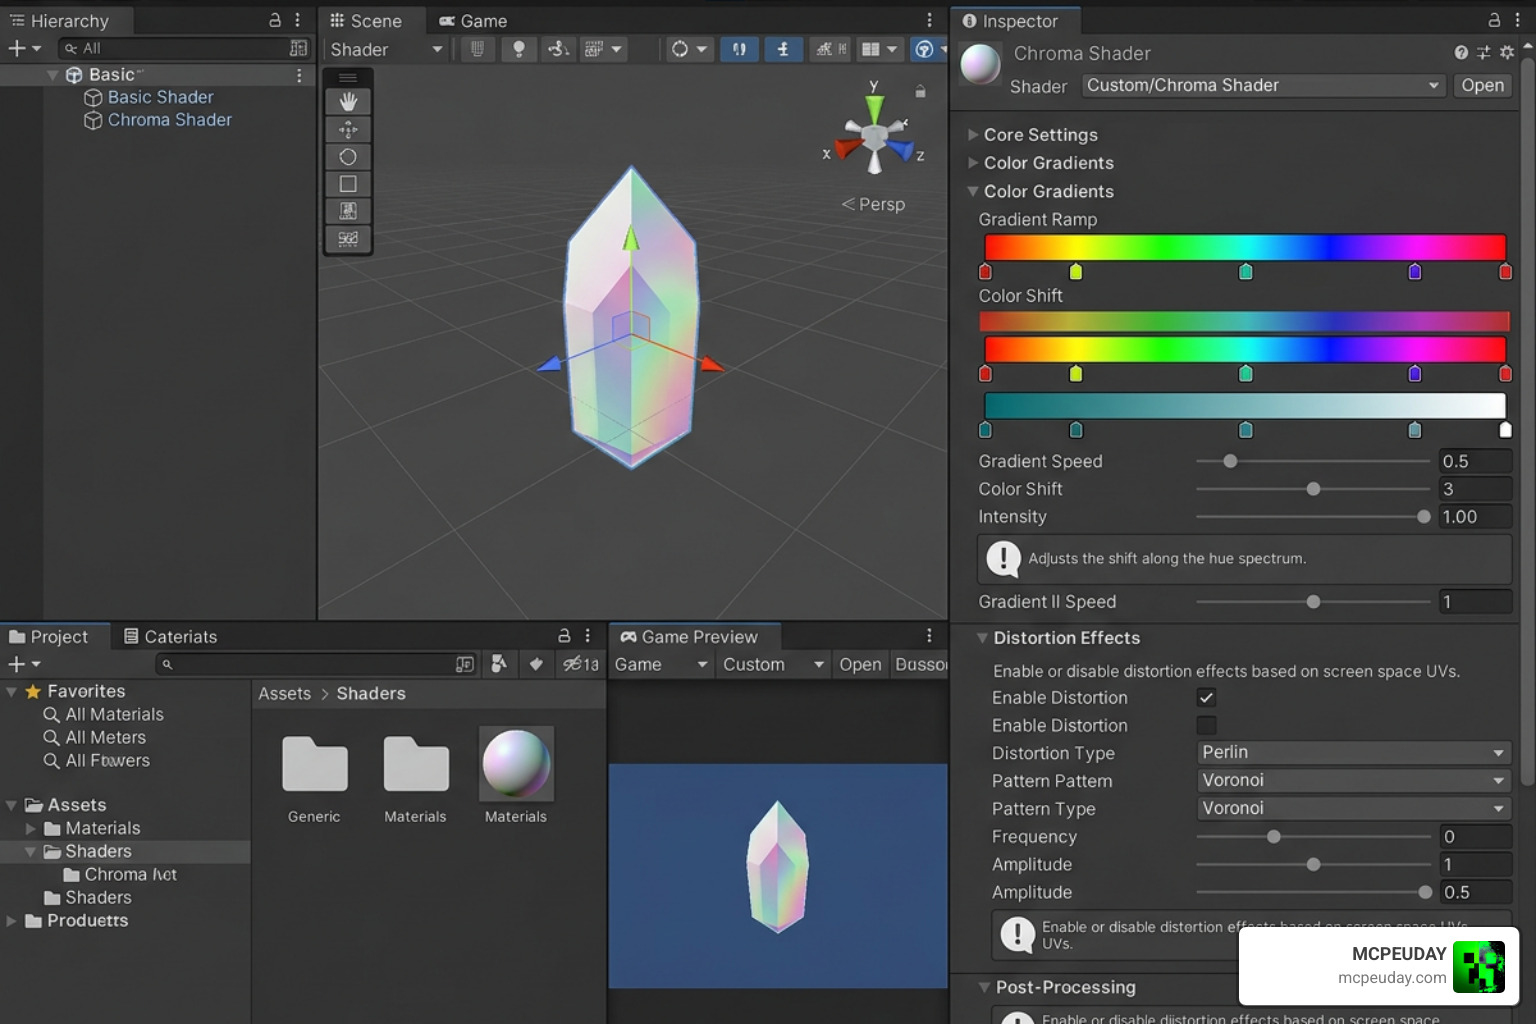Adjust the Frequency slider

pos(1312,837)
